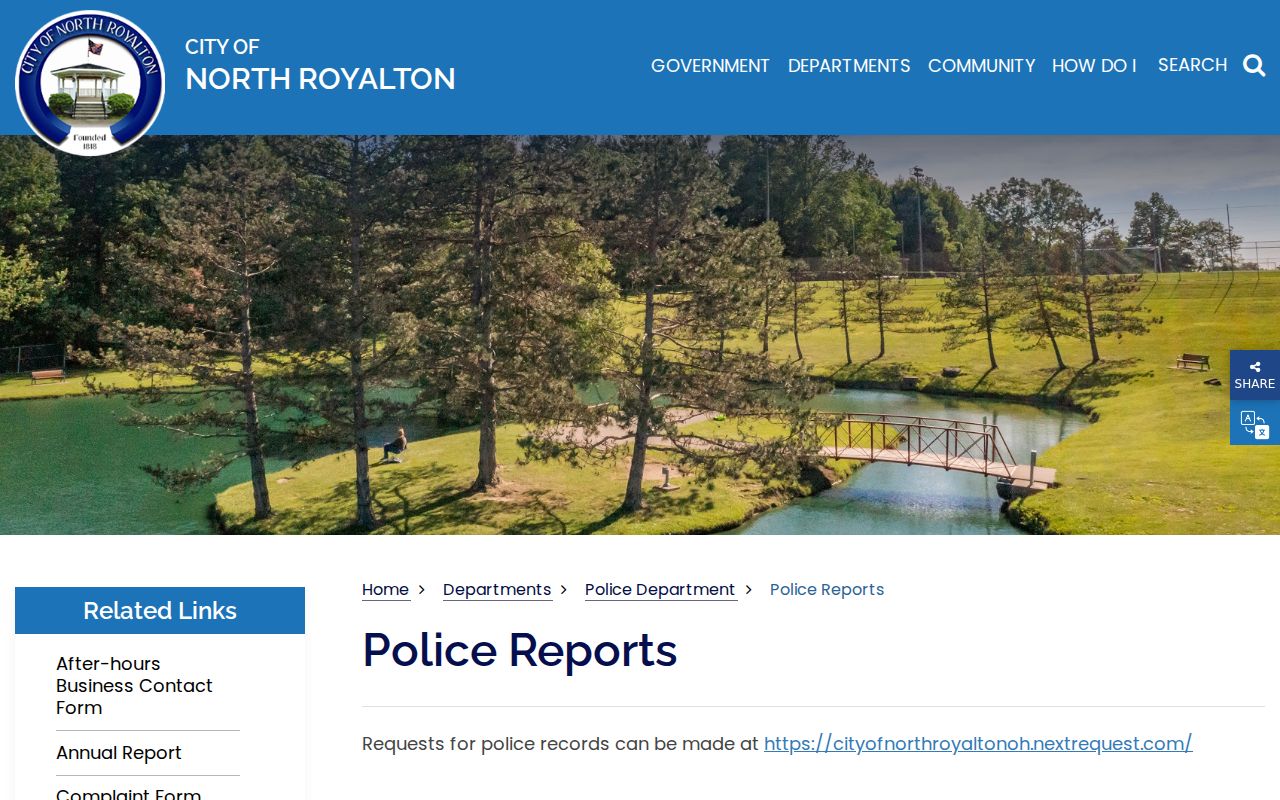Click the City of North Royalton title text

click(320, 65)
